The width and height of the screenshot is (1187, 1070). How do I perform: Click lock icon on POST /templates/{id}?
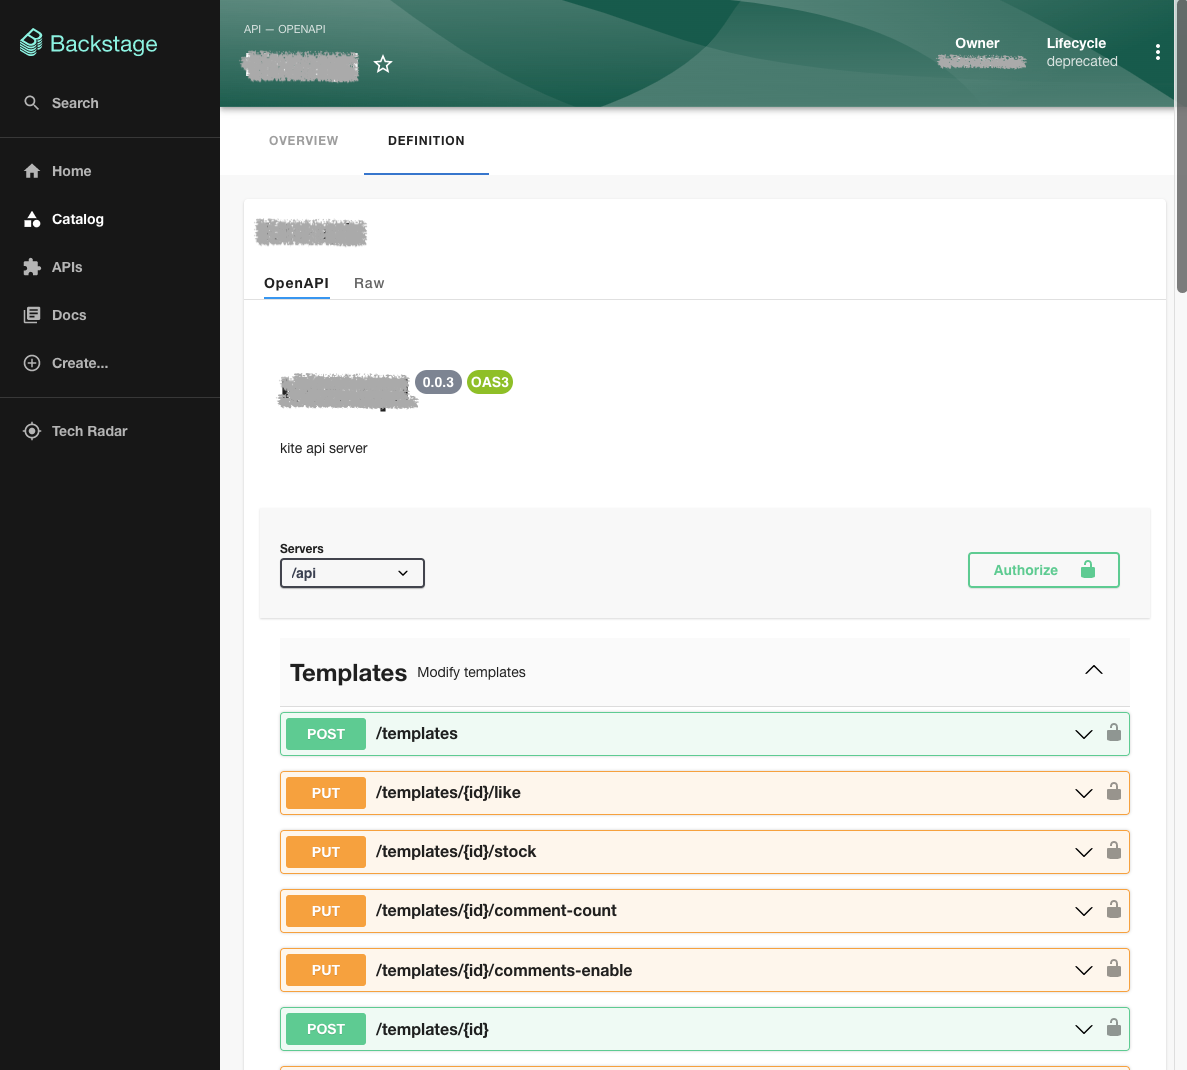[1114, 1028]
